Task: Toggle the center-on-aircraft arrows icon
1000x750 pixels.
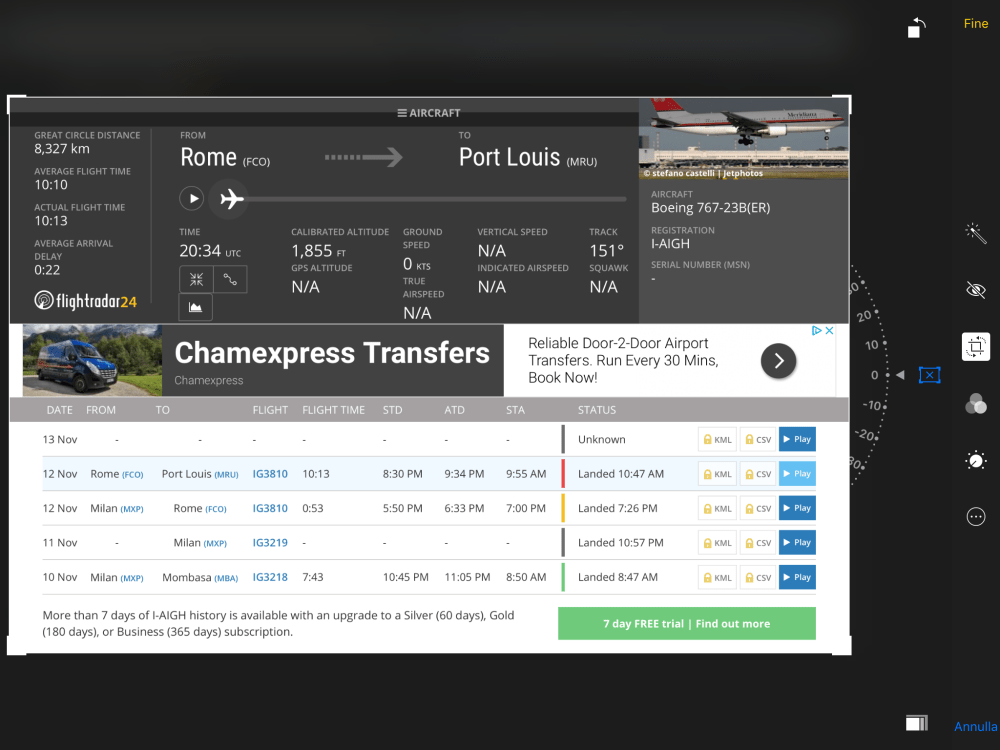Action: pos(195,279)
